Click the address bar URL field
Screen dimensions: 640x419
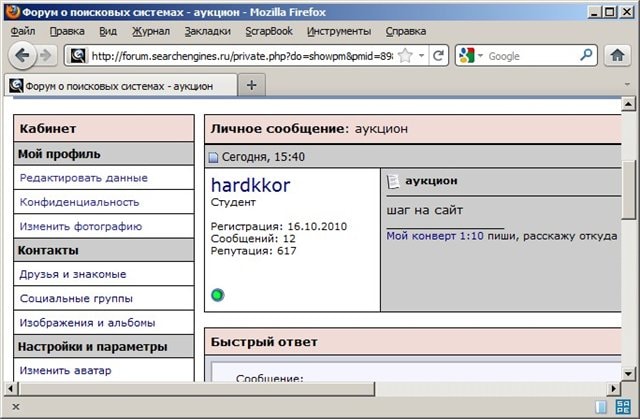coord(242,55)
